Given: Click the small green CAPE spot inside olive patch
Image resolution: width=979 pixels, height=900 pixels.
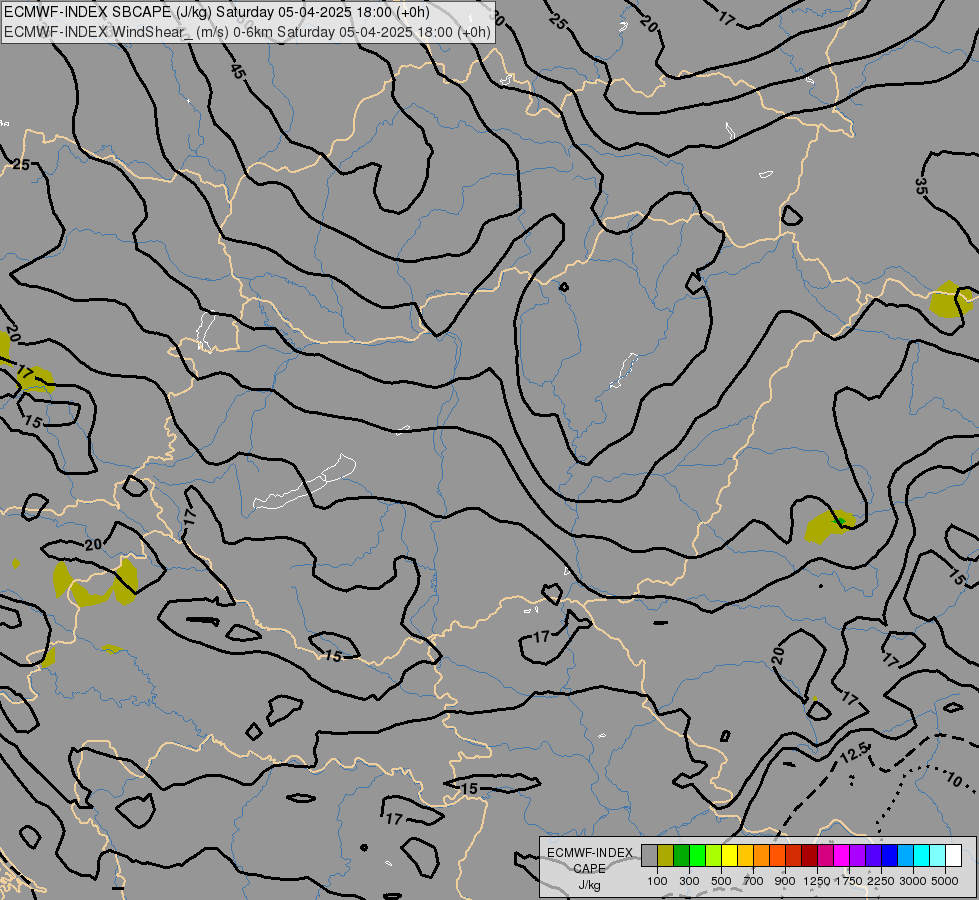Looking at the screenshot, I should (x=840, y=520).
